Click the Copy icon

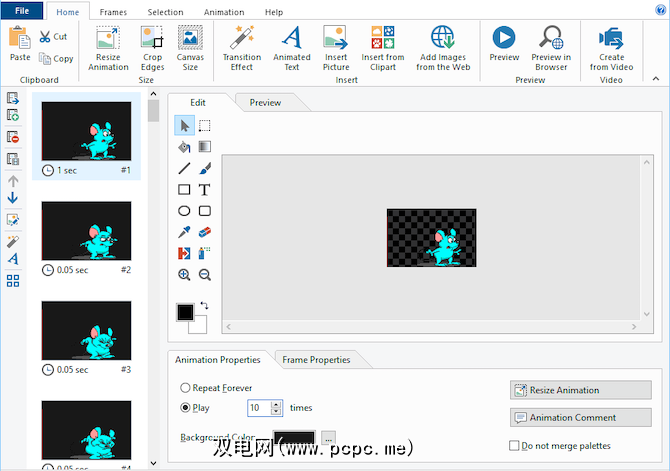pyautogui.click(x=44, y=58)
